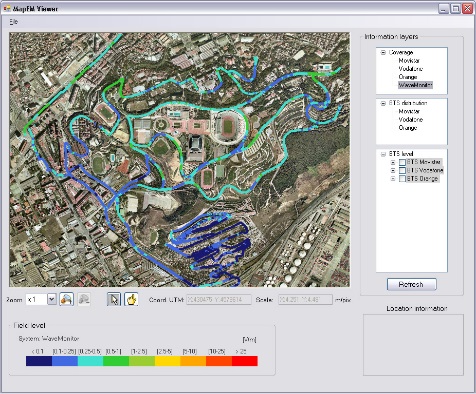Open the File menu
The height and width of the screenshot is (394, 476).
(x=13, y=22)
